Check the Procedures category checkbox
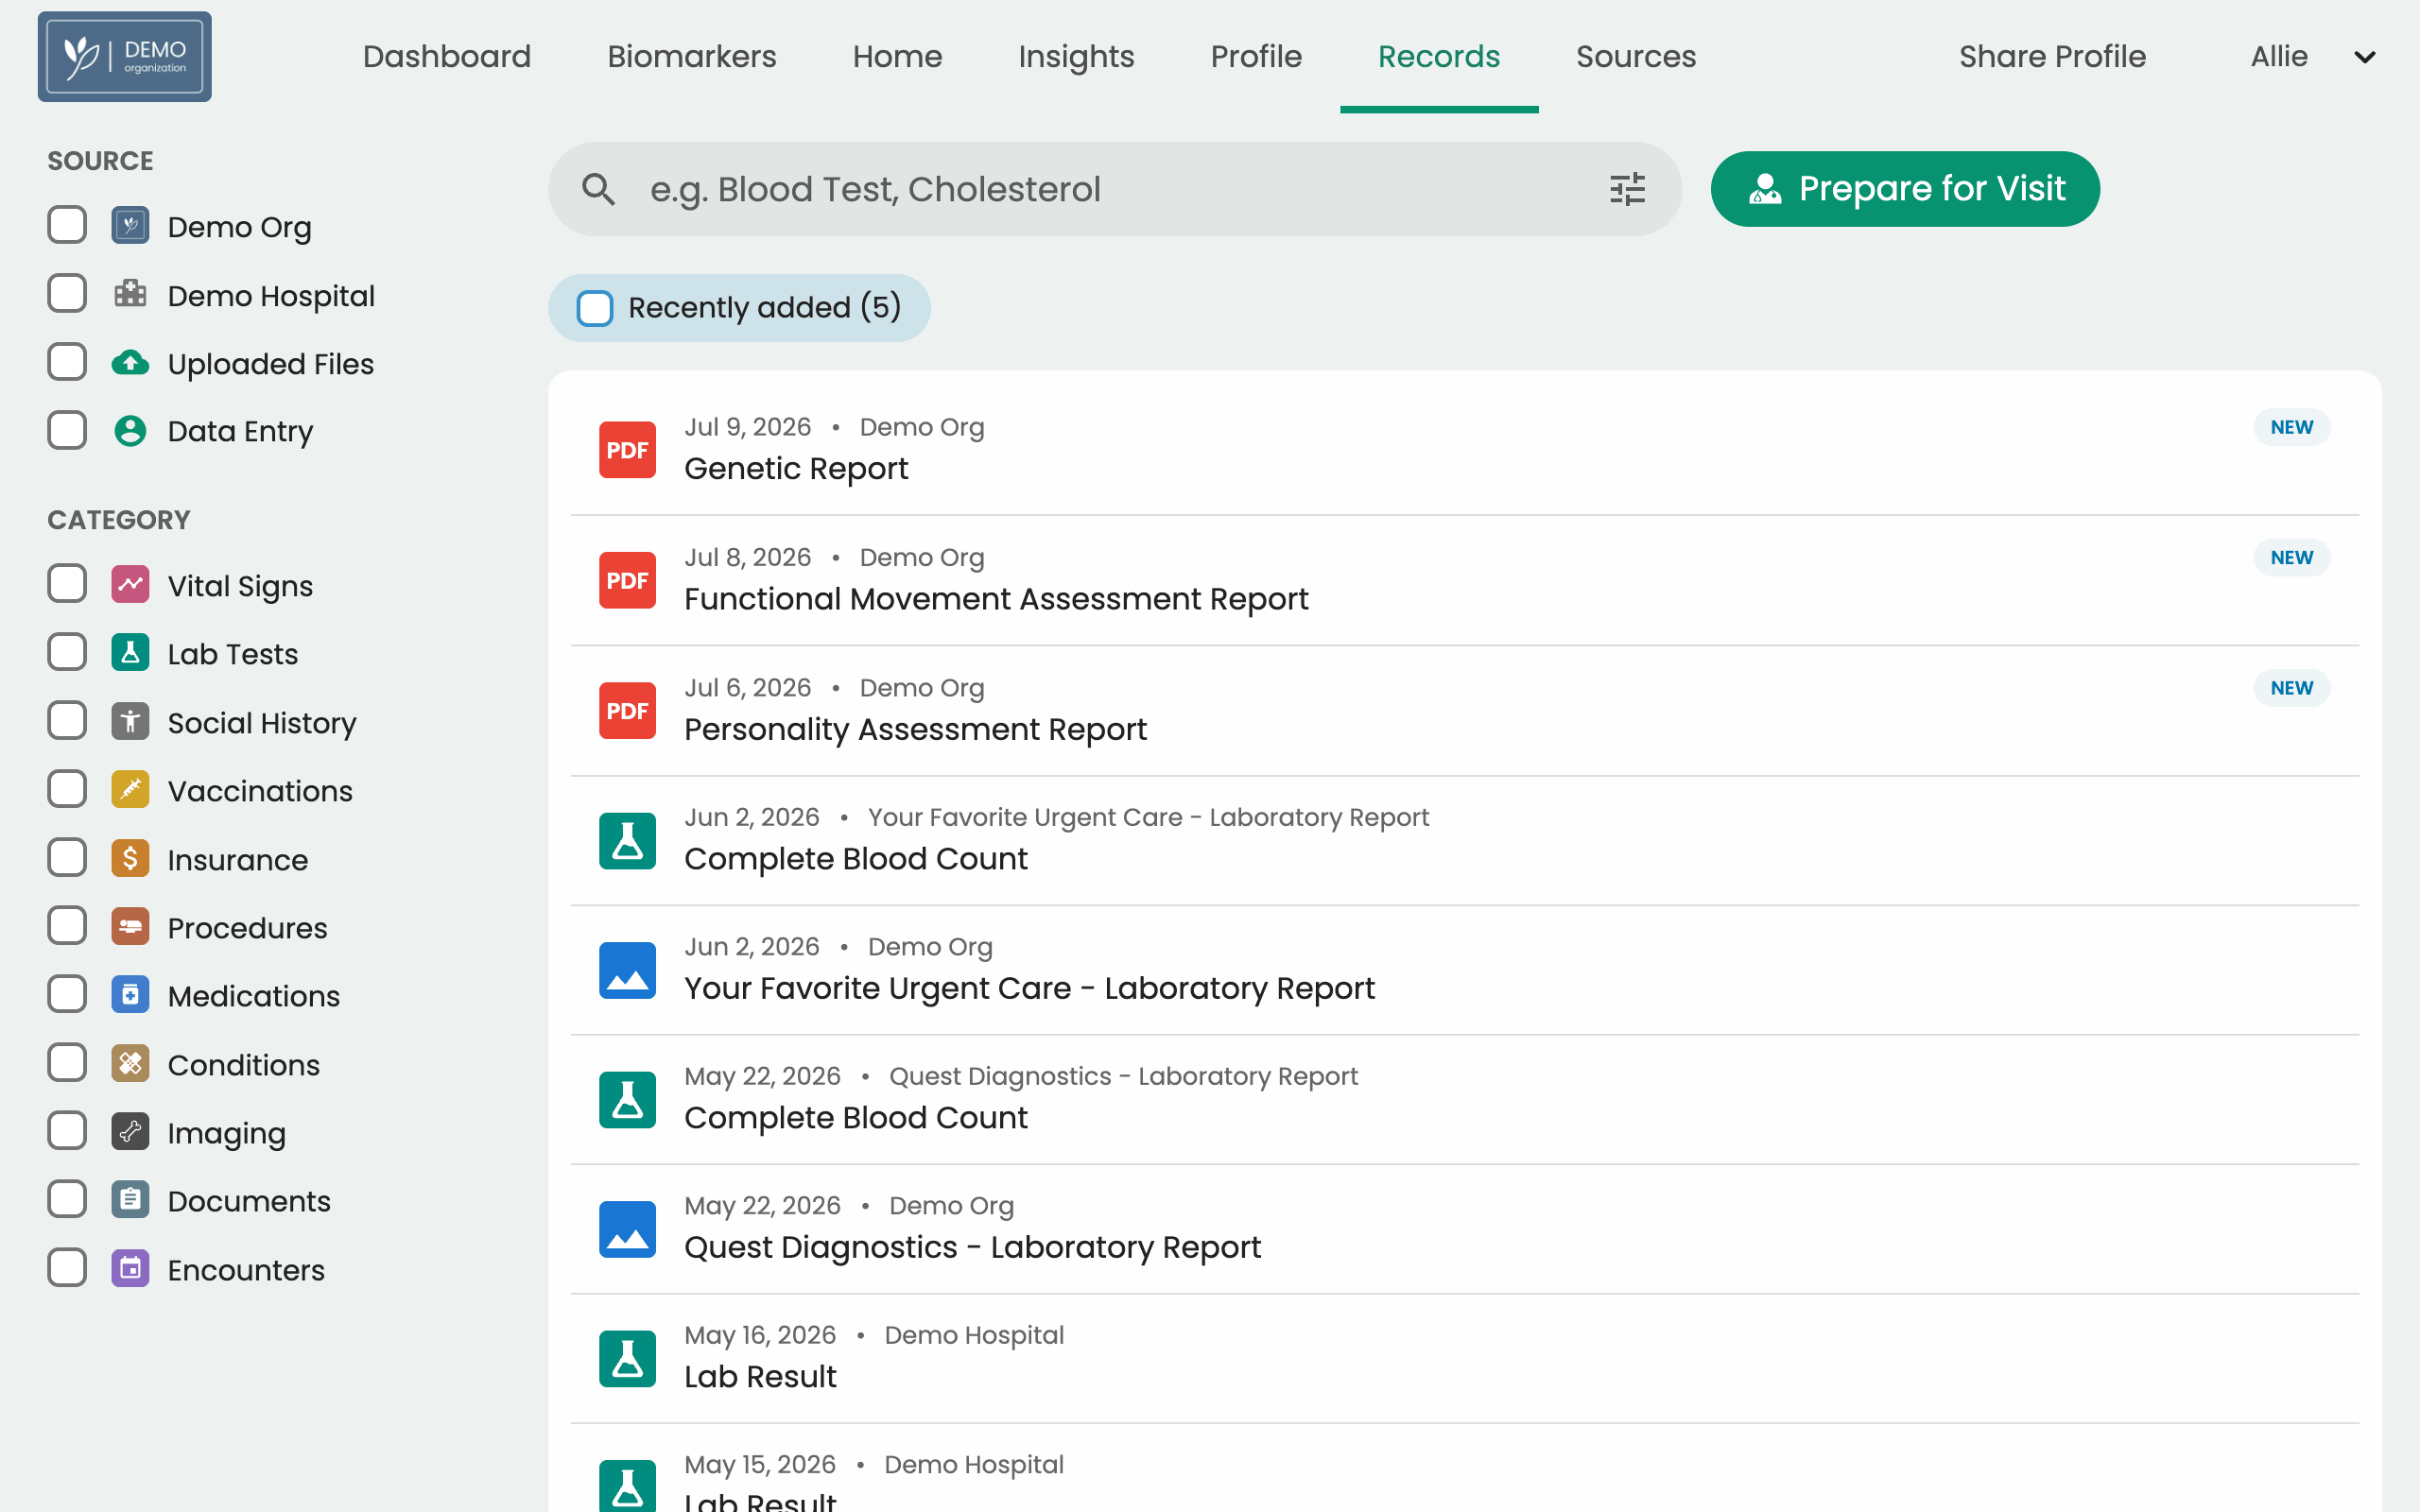 tap(67, 927)
